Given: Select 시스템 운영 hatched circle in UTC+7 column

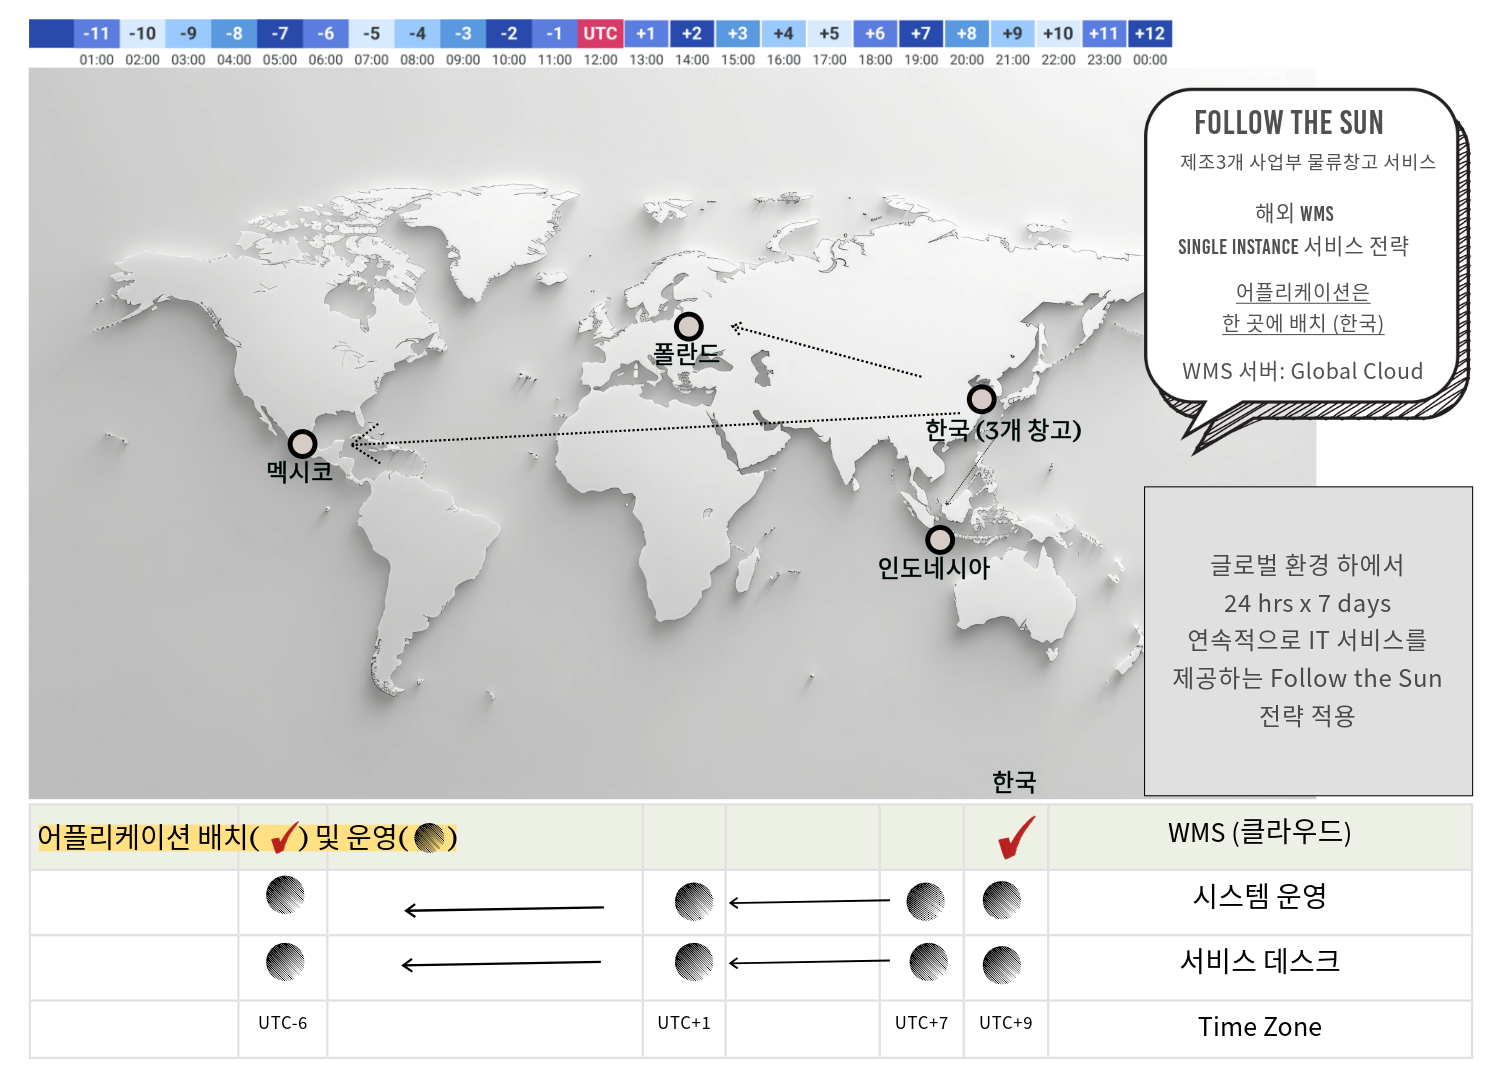Looking at the screenshot, I should (x=925, y=901).
